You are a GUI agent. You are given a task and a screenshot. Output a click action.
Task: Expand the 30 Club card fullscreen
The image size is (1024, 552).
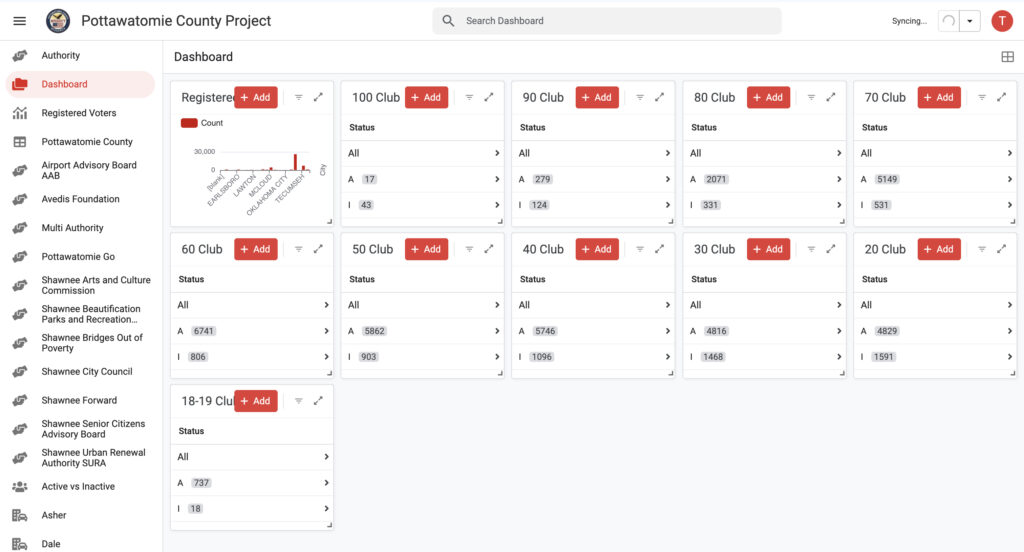pyautogui.click(x=830, y=249)
